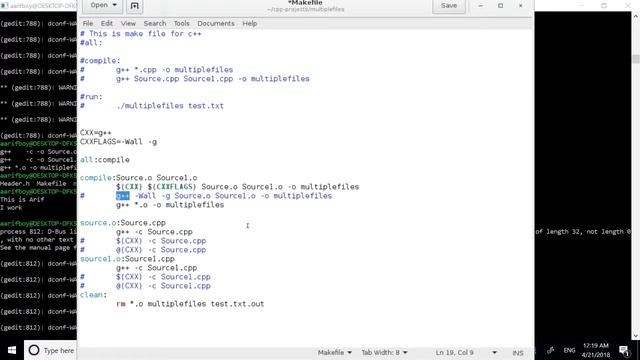Click the terminal window's vertical scrollbar thumb

(x=636, y=59)
